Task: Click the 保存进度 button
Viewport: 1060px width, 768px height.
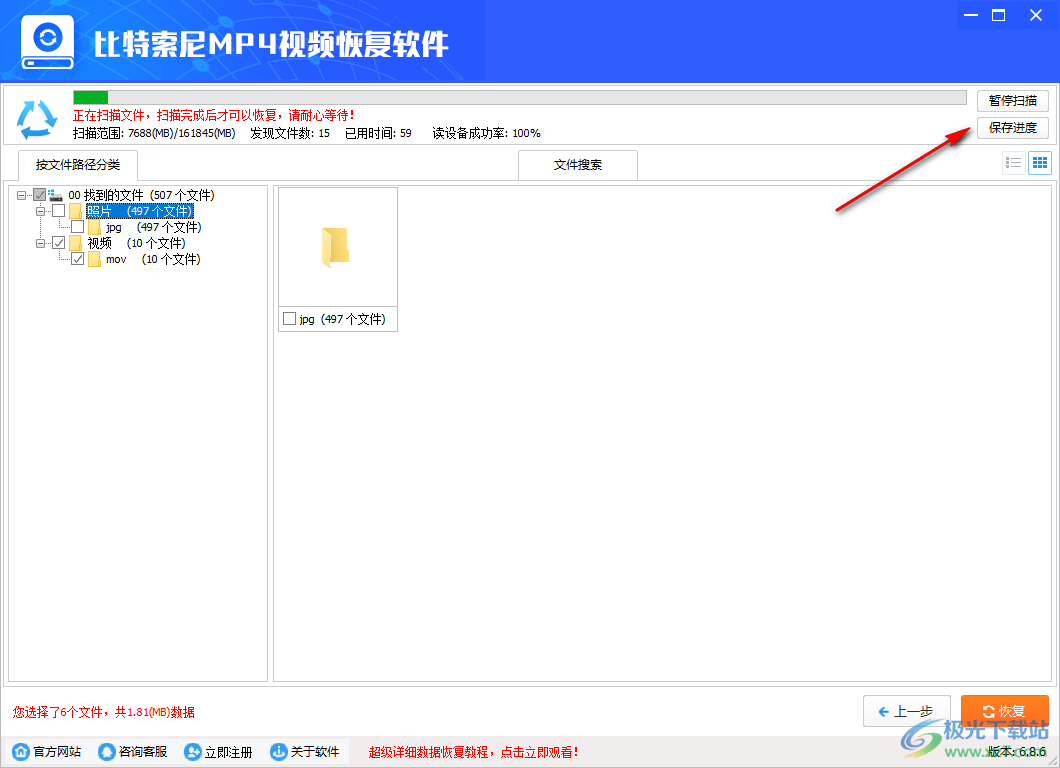Action: point(1013,128)
